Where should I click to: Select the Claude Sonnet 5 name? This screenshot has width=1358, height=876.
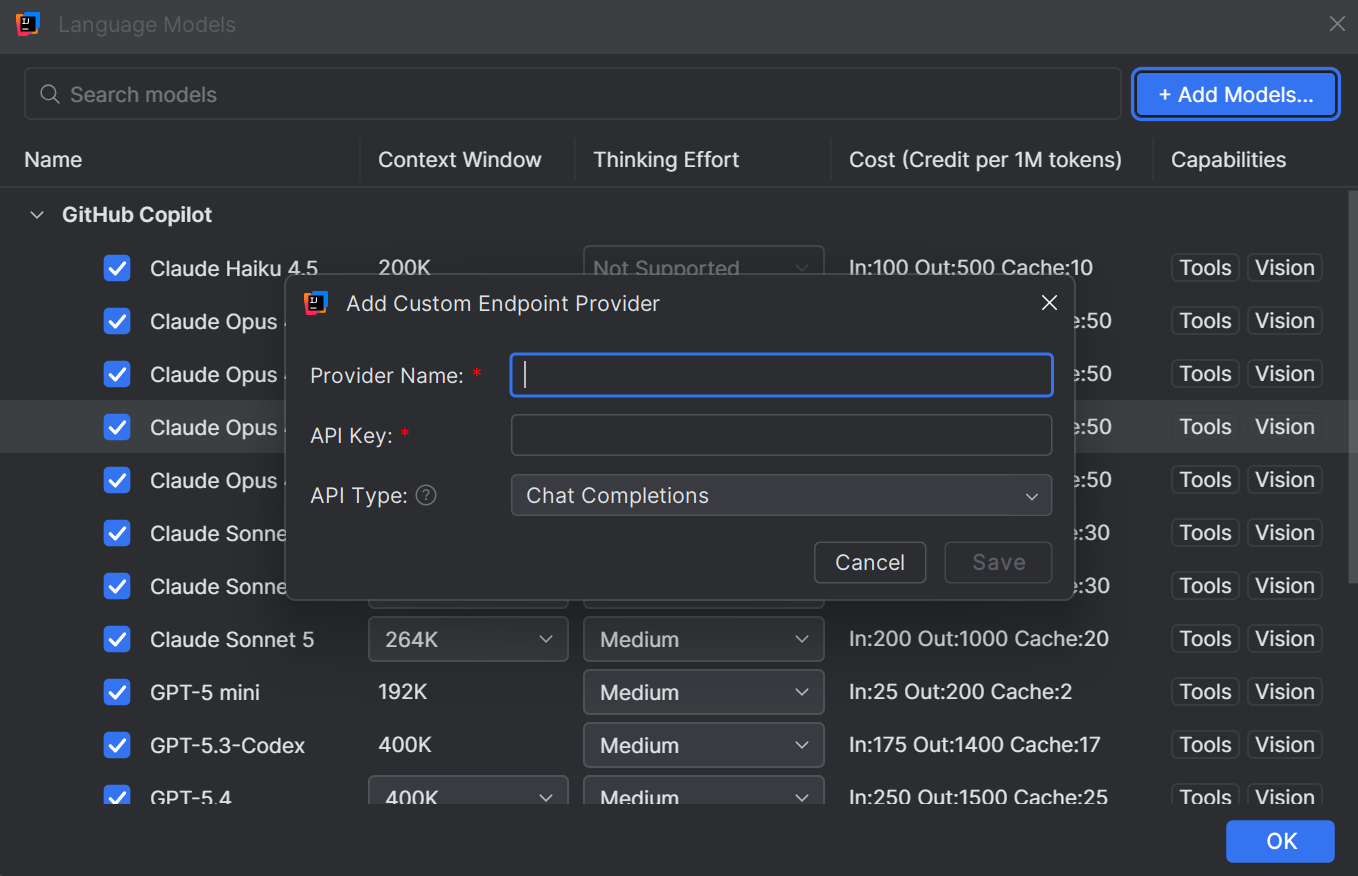click(x=232, y=639)
